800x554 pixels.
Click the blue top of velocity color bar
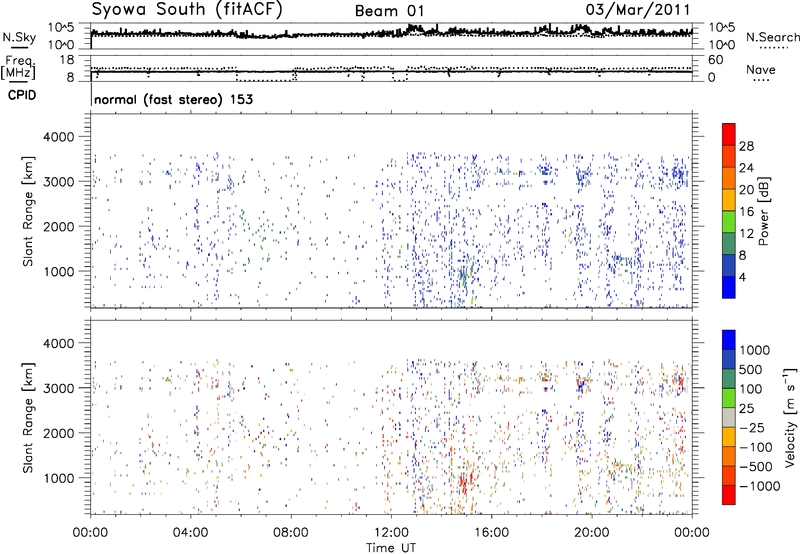pyautogui.click(x=729, y=339)
